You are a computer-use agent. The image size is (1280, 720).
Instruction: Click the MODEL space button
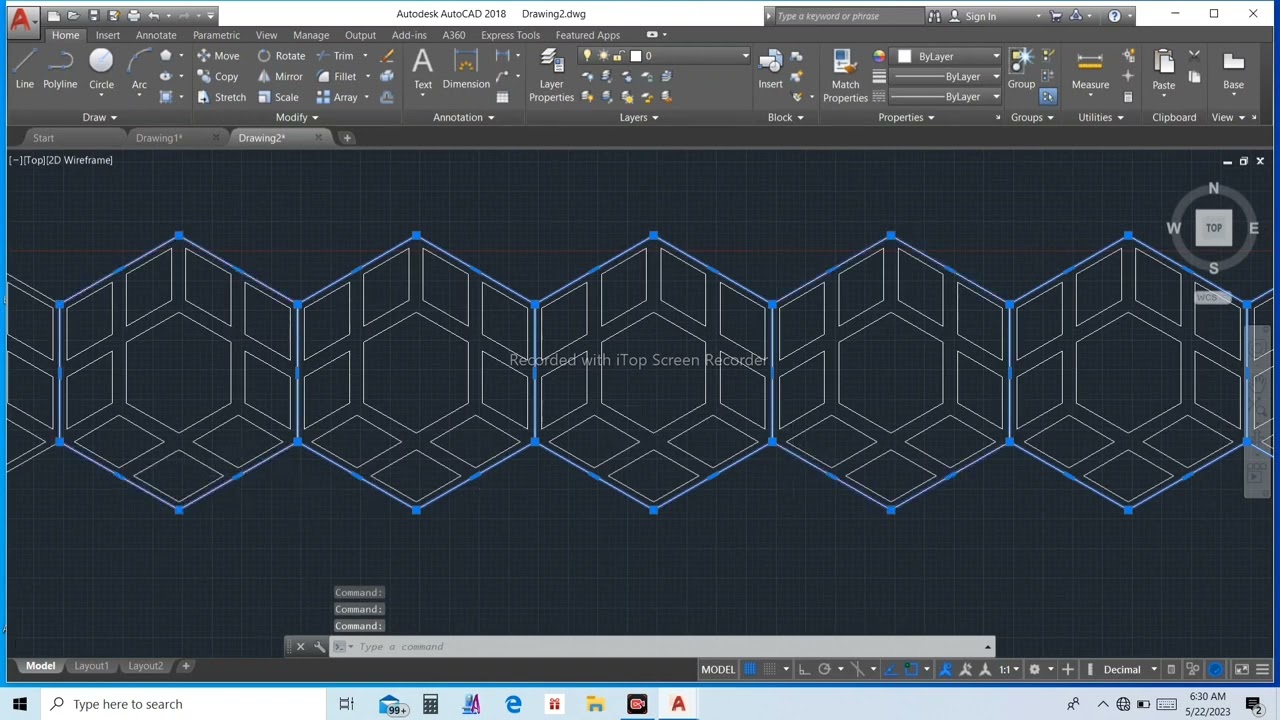(x=718, y=669)
